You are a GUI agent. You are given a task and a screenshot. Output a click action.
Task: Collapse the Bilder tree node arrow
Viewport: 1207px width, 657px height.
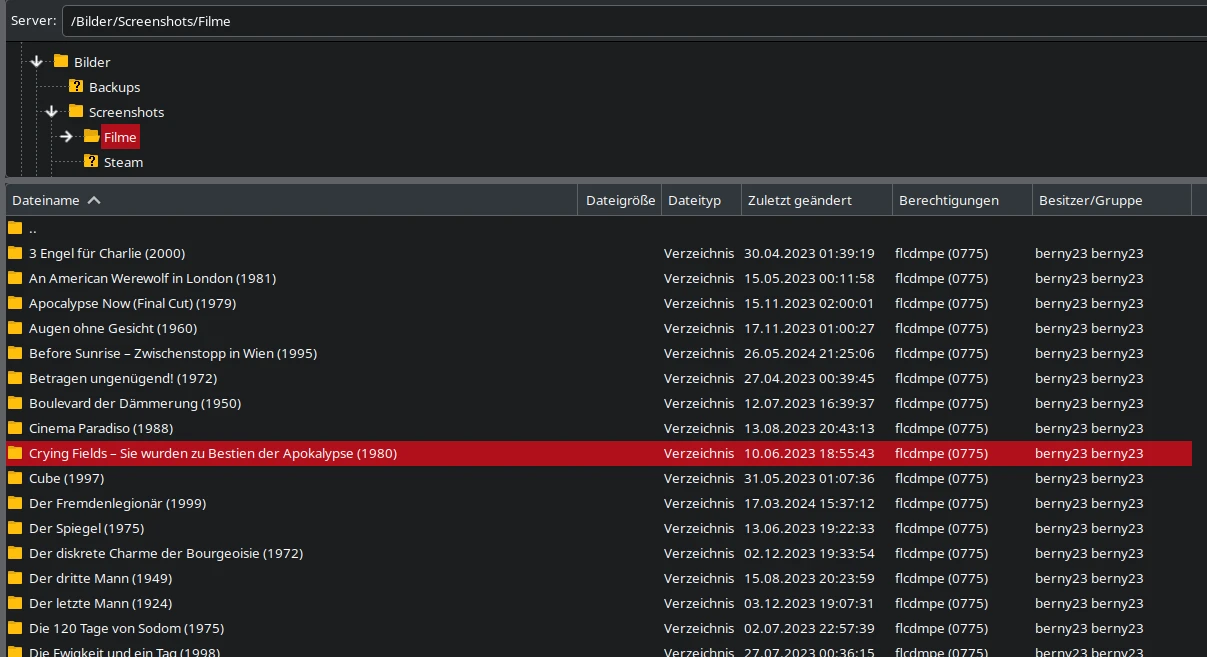pos(37,62)
